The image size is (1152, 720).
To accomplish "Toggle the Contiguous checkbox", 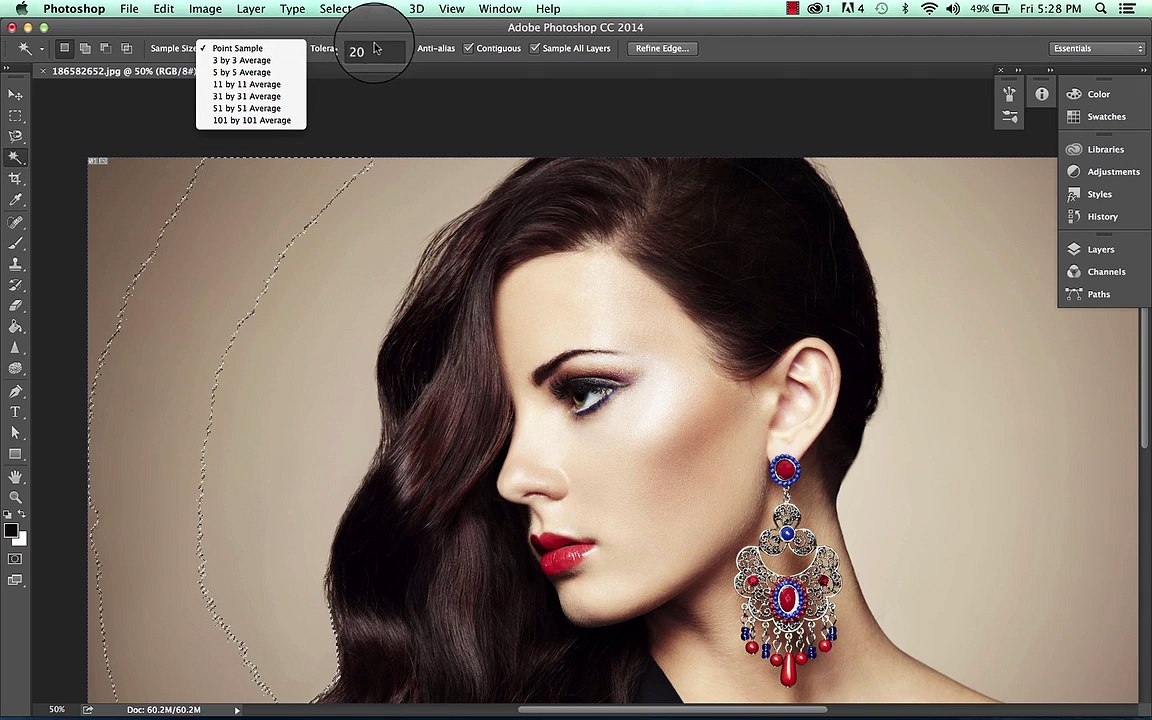I will point(468,48).
